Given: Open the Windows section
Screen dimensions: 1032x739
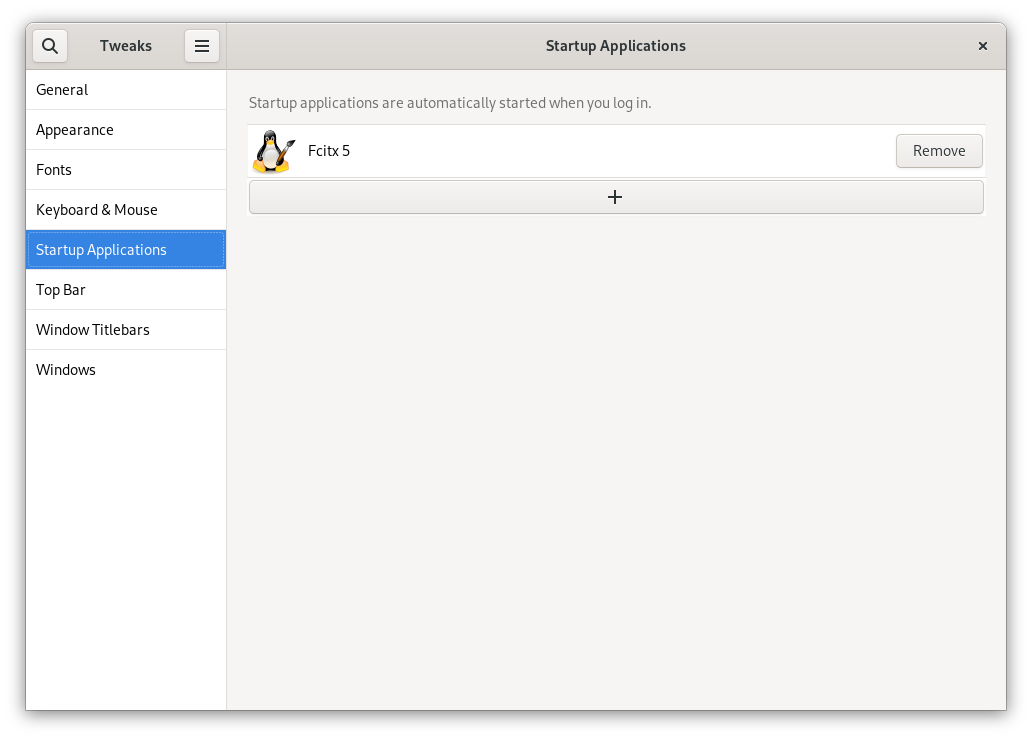Looking at the screenshot, I should tap(126, 370).
